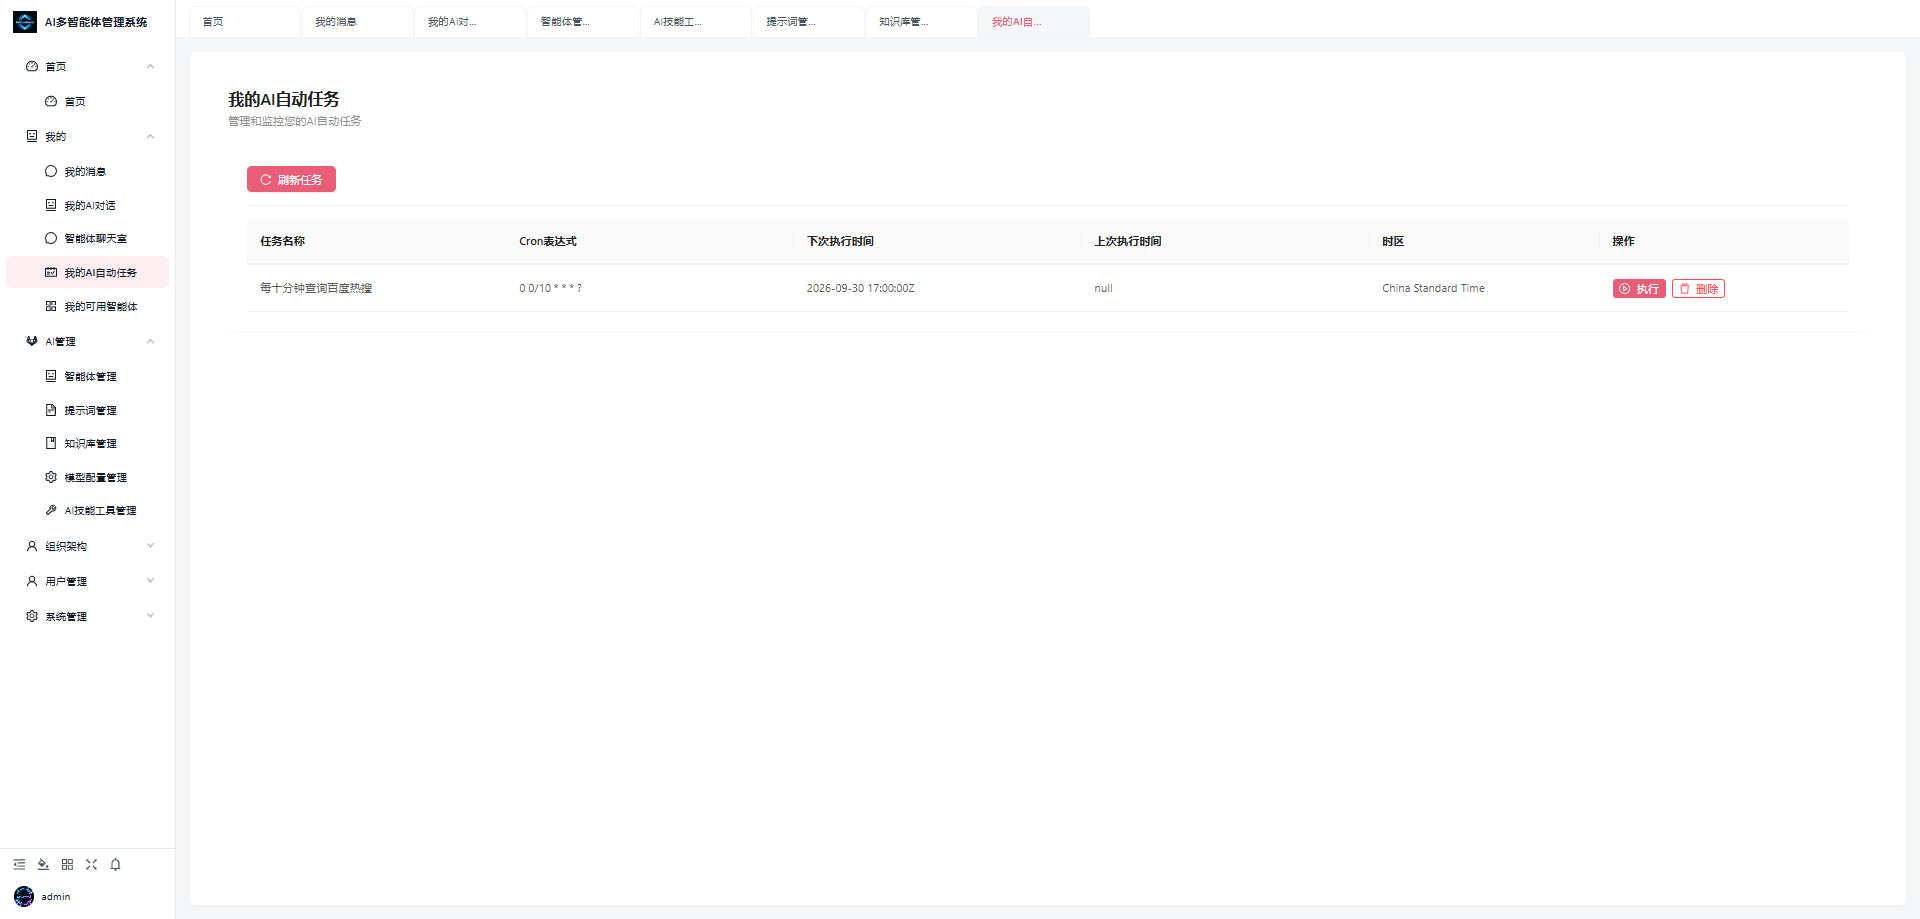Image resolution: width=1920 pixels, height=919 pixels.
Task: Collapse the 首页 sidebar group chevron
Action: coord(150,66)
